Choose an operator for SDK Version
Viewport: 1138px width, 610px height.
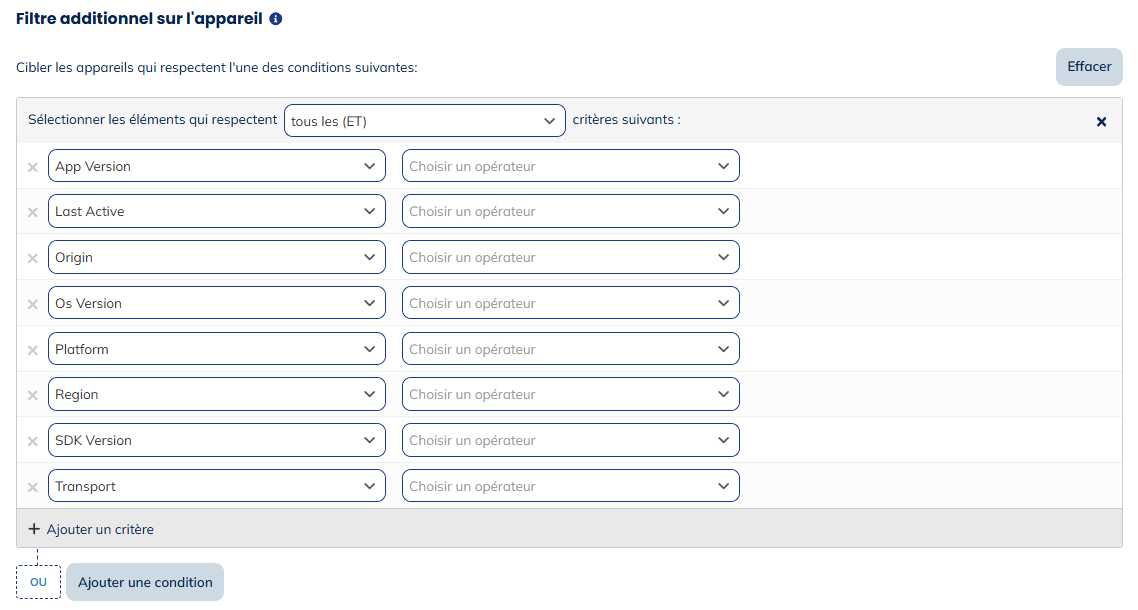570,440
